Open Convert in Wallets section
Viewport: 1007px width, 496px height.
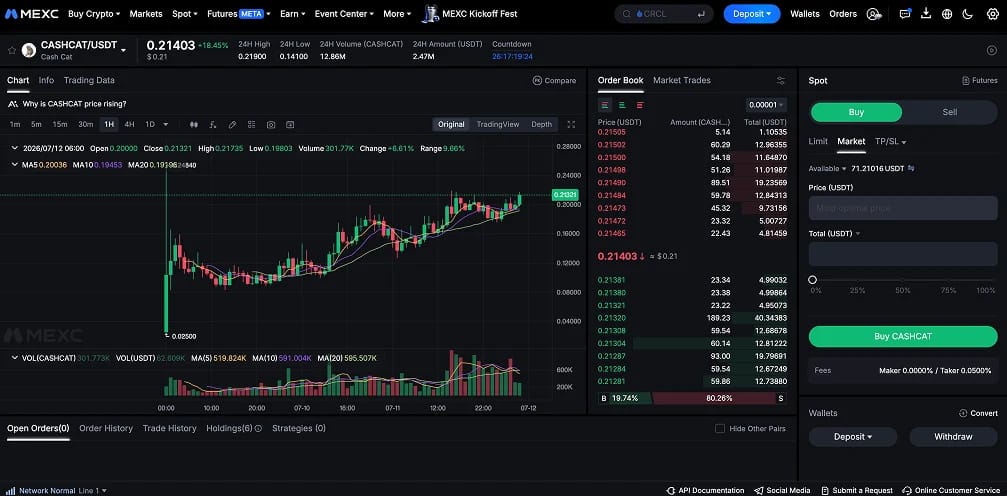click(x=978, y=413)
